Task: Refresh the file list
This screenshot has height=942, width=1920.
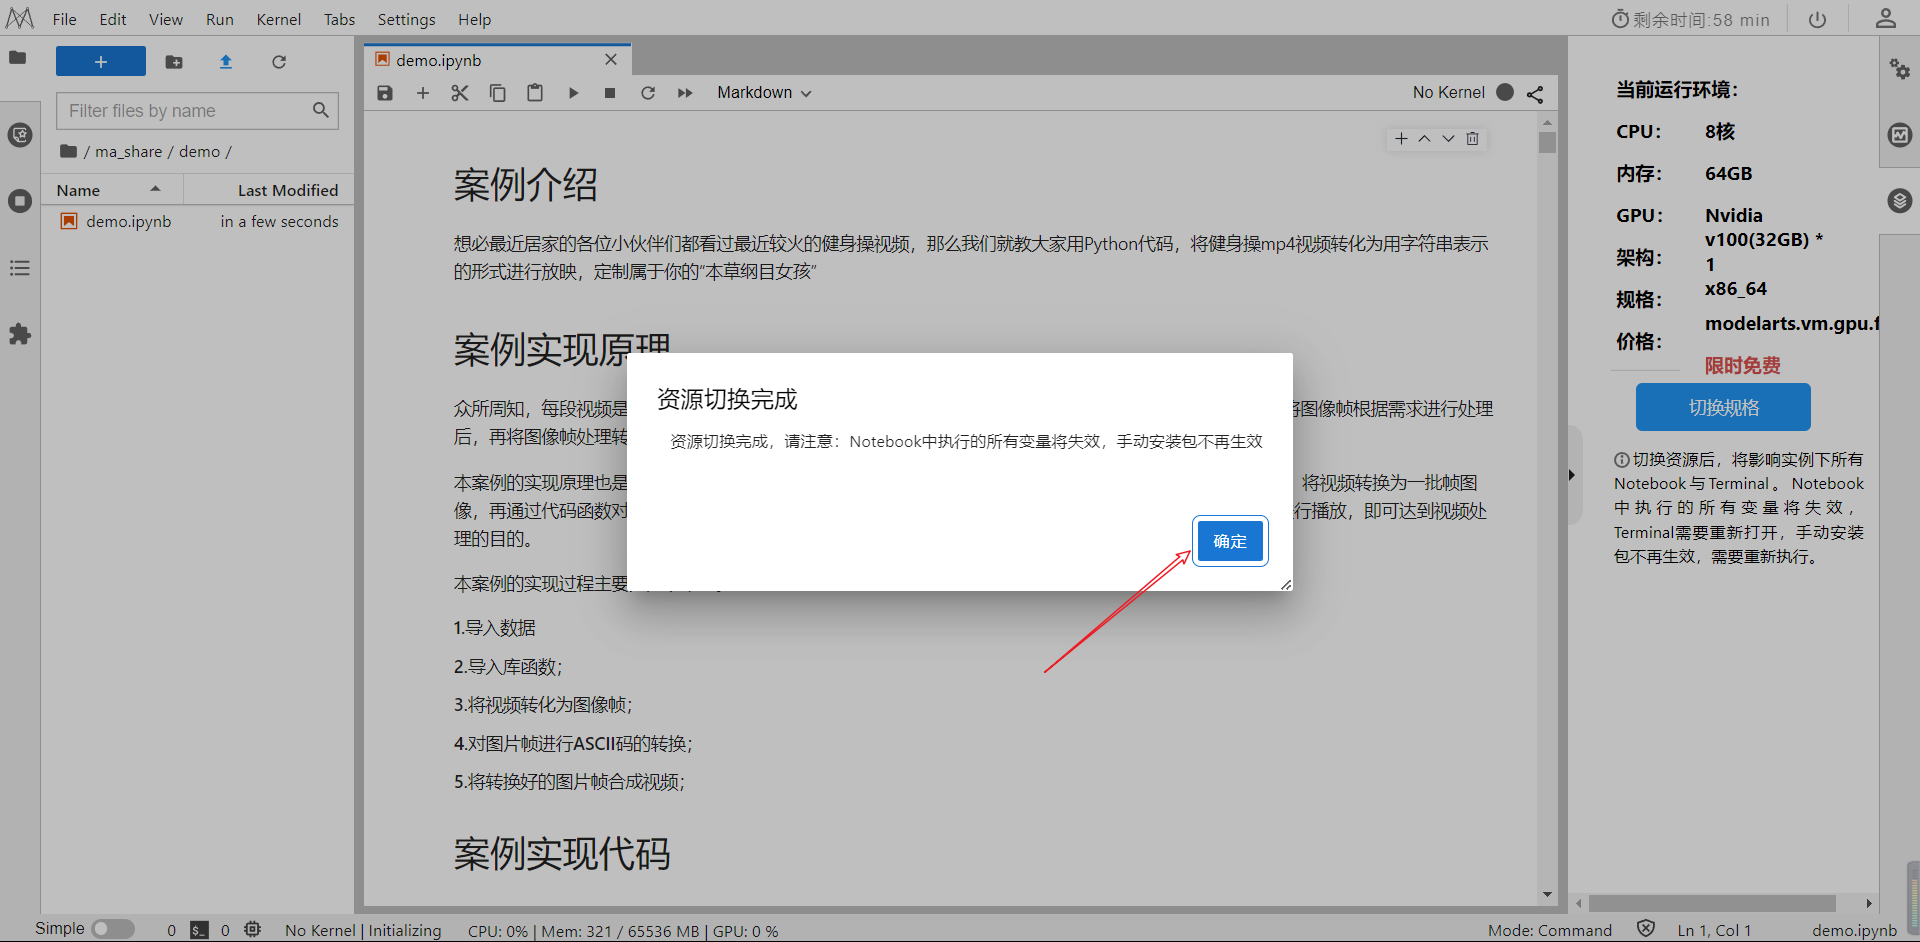Action: point(279,62)
